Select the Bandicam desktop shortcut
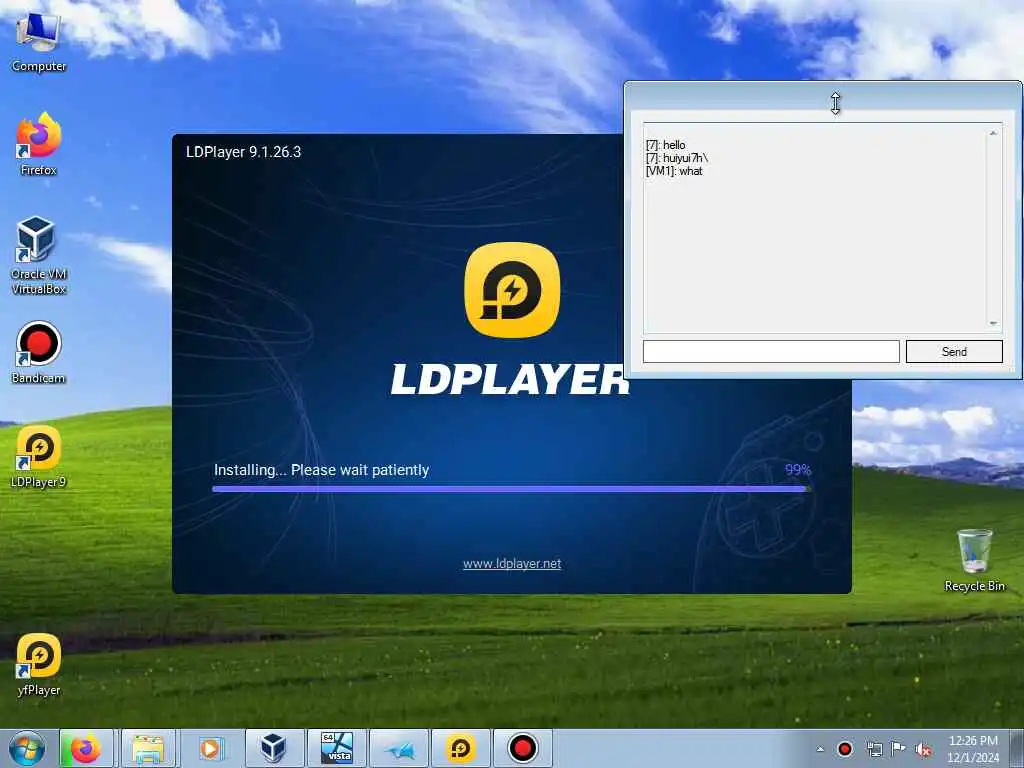Viewport: 1024px width, 768px height. coord(39,353)
